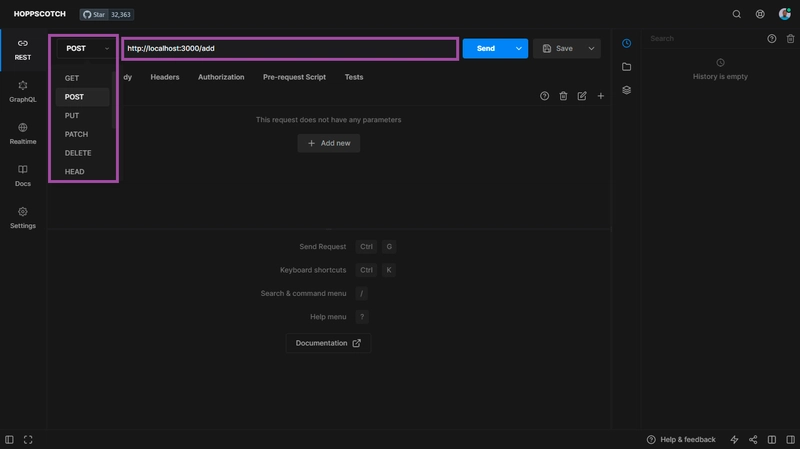The width and height of the screenshot is (800, 449).
Task: Open the Environments layers icon
Action: coord(627,90)
